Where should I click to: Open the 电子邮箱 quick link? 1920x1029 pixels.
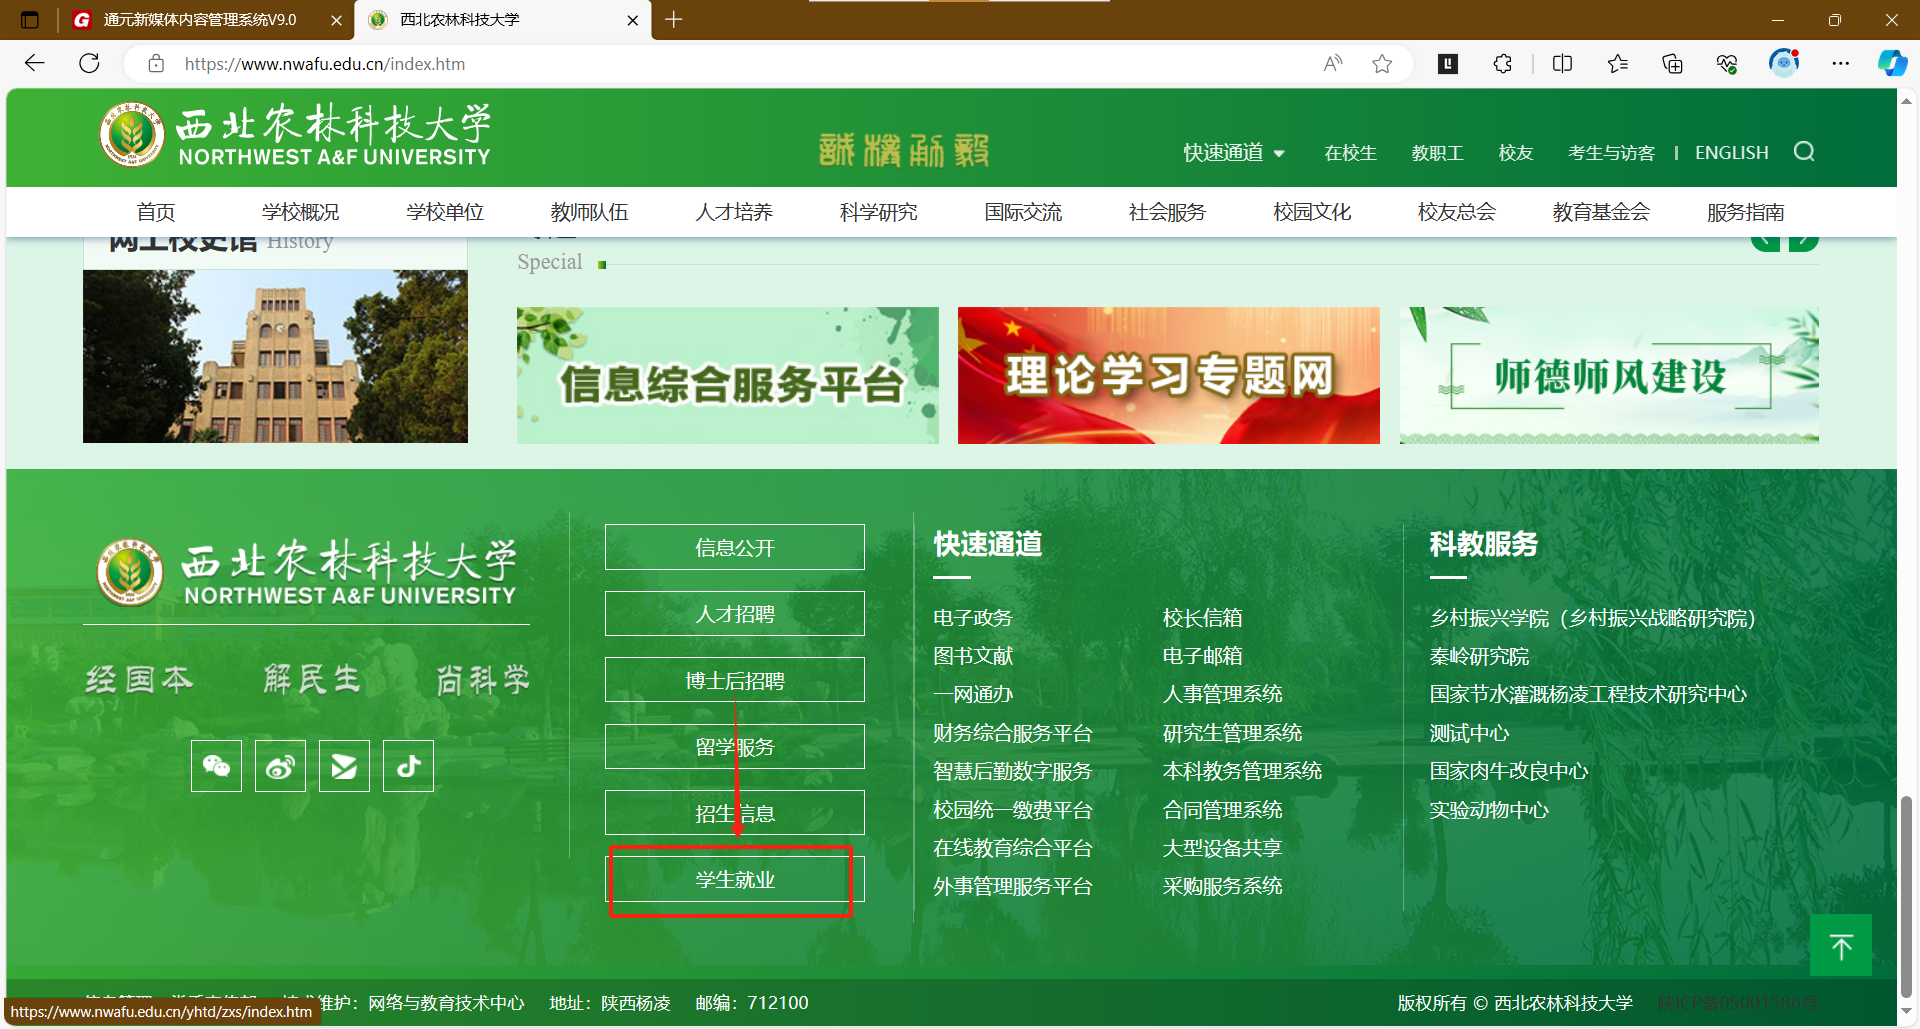[1202, 656]
